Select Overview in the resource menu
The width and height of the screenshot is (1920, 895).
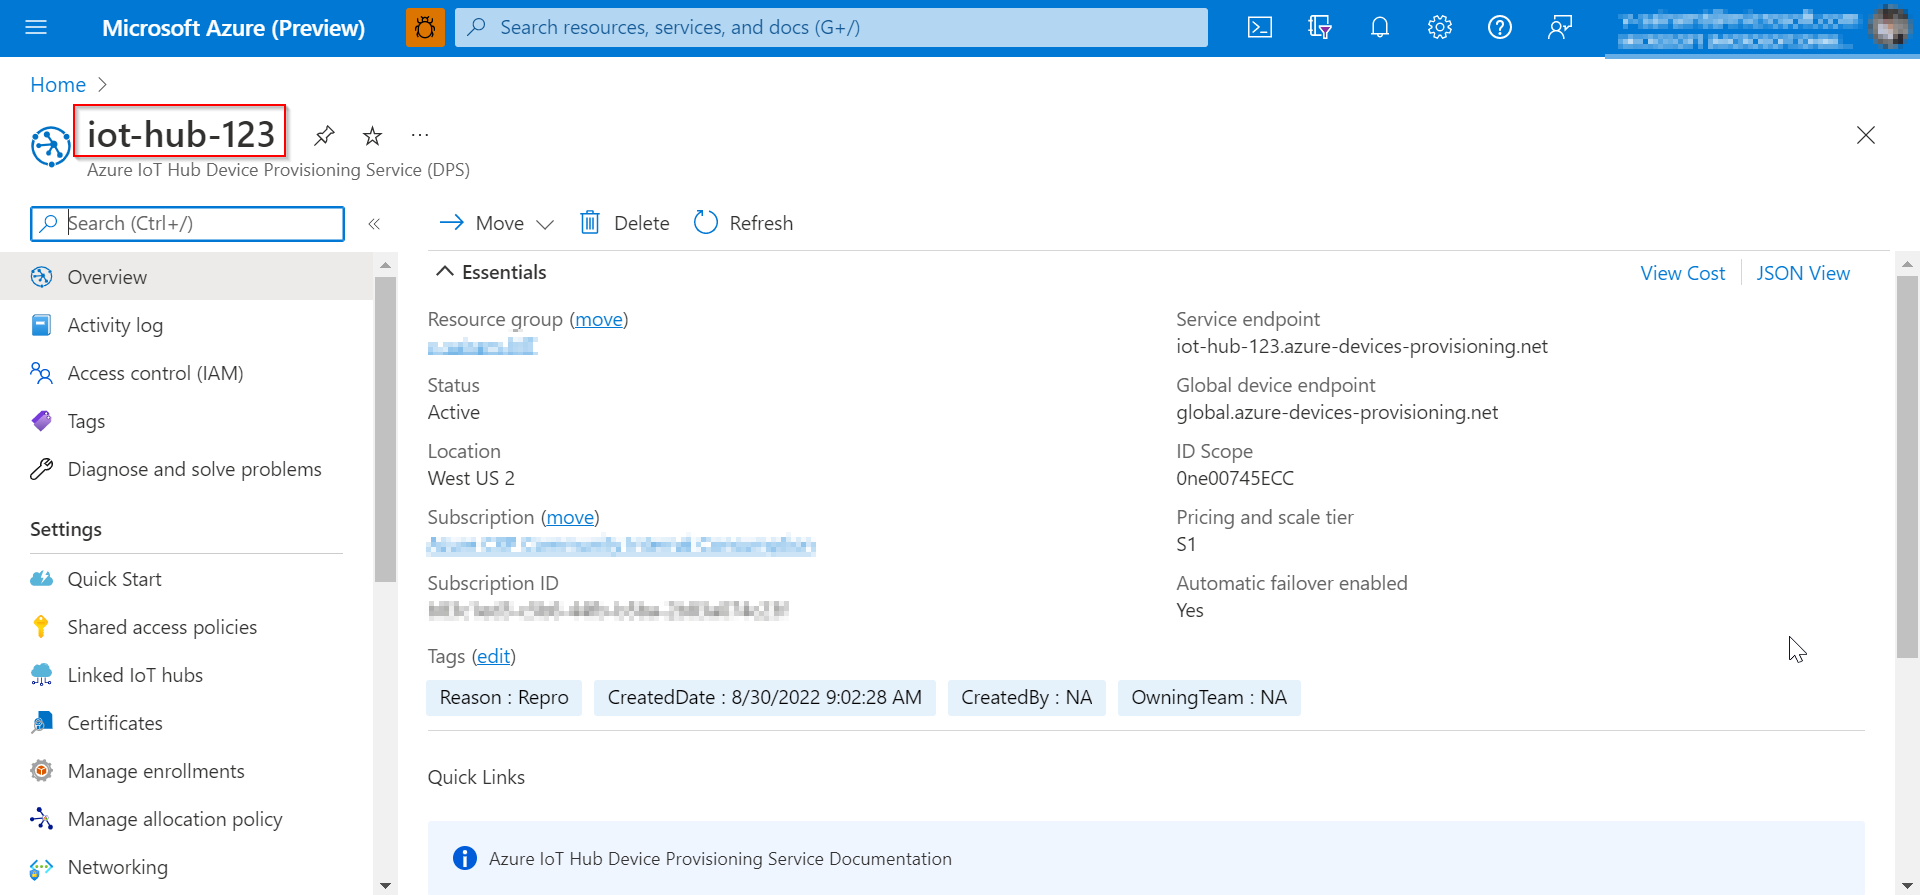187,277
